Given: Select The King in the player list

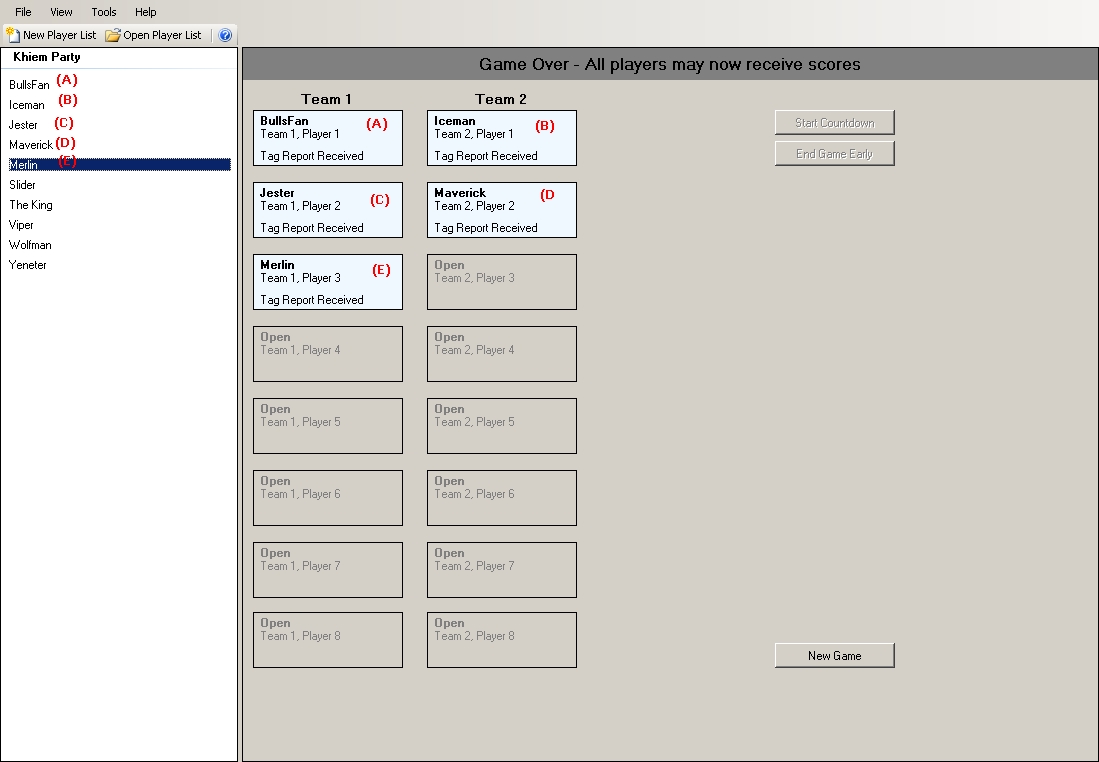Looking at the screenshot, I should point(31,205).
